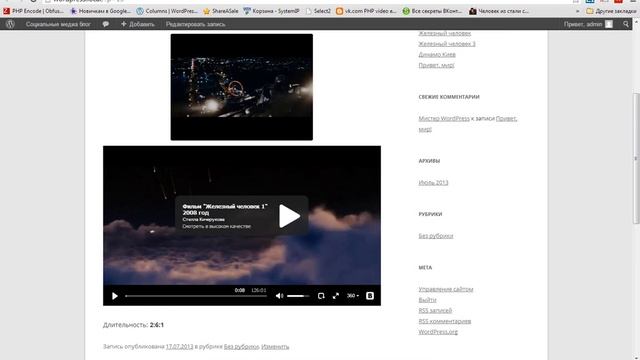Visit the WordPress.org link

pos(438,332)
